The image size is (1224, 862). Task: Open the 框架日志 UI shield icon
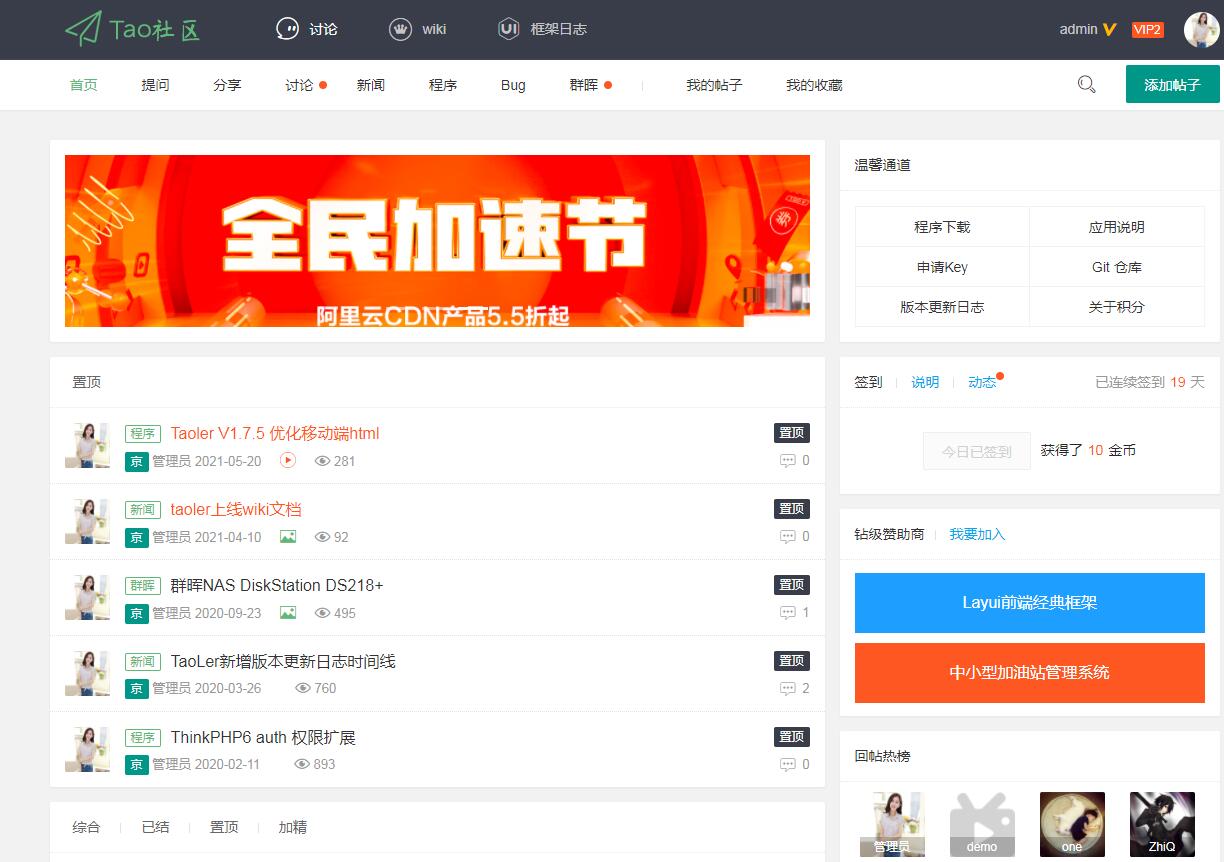coord(509,29)
